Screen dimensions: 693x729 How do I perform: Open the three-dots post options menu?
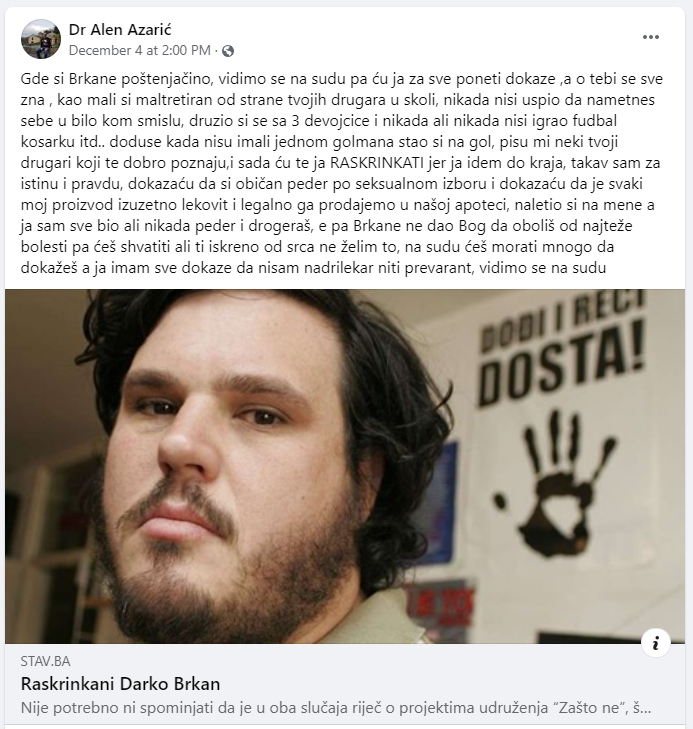pos(650,37)
